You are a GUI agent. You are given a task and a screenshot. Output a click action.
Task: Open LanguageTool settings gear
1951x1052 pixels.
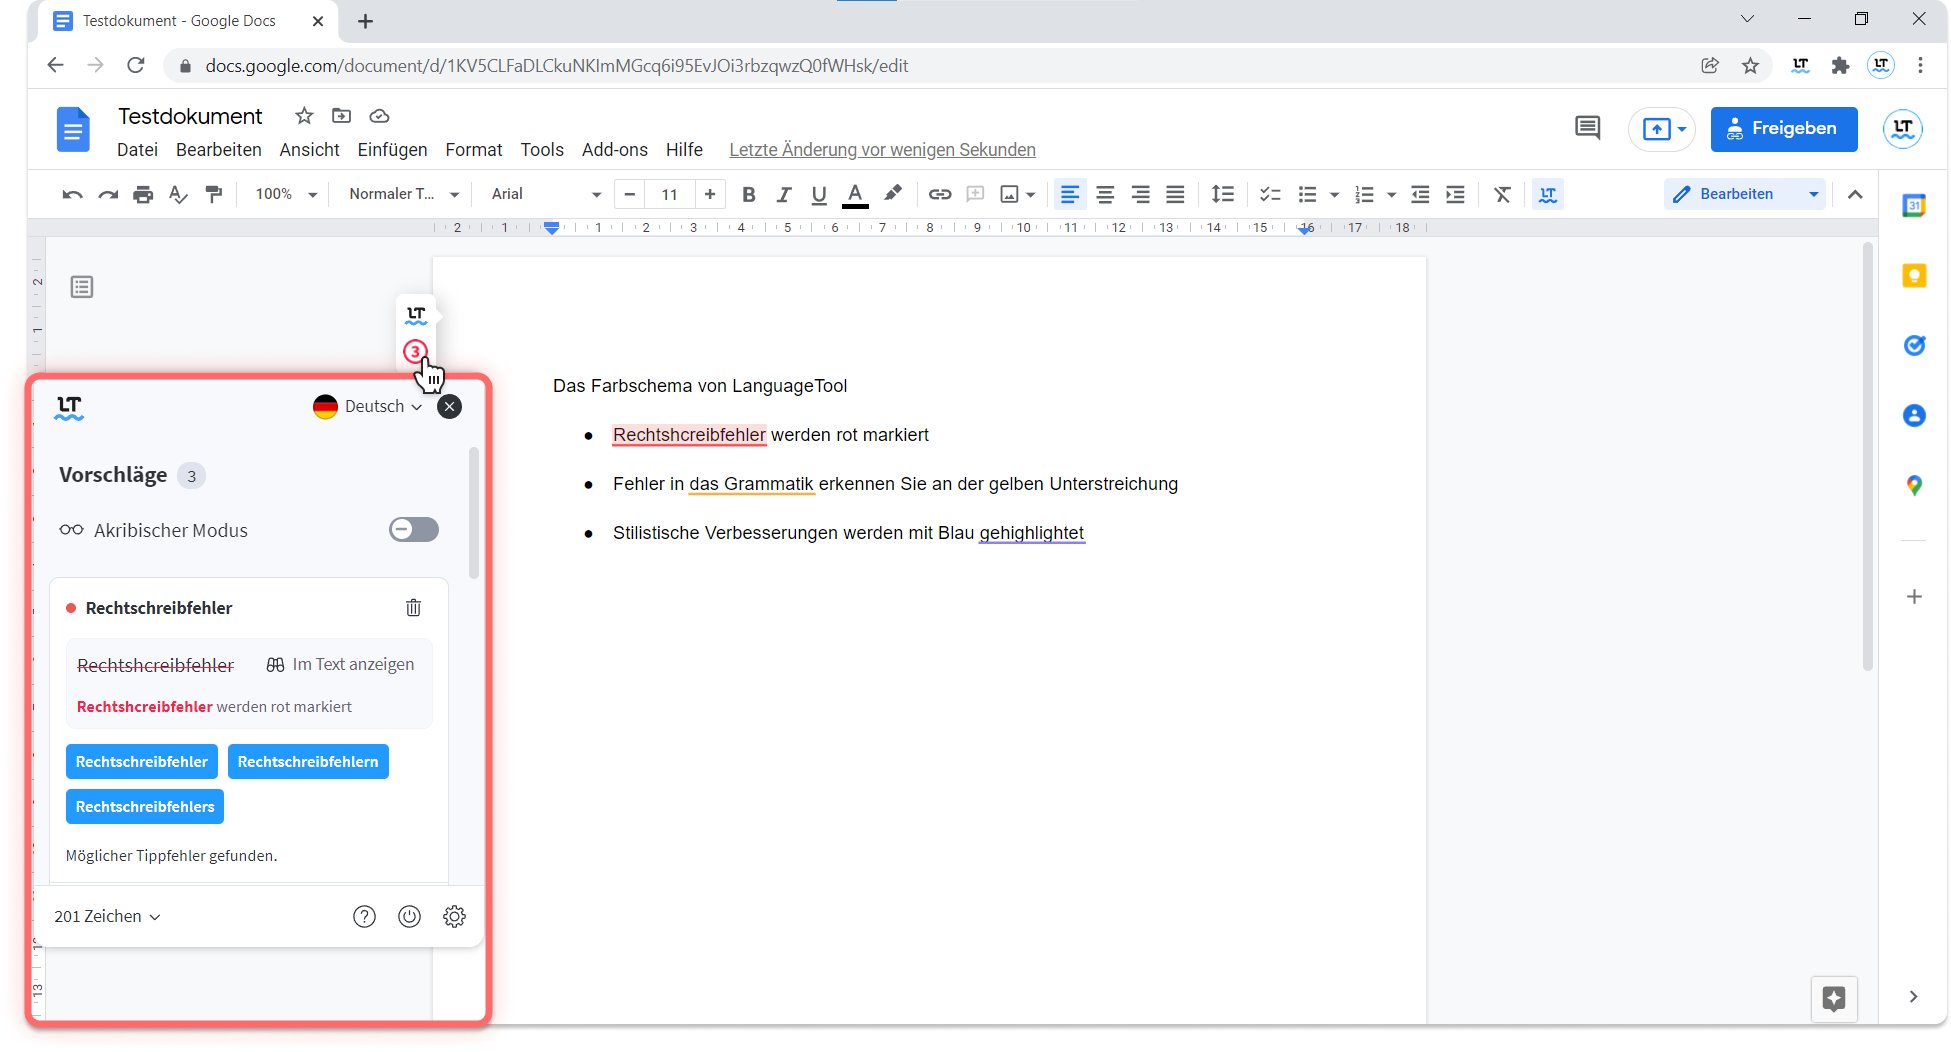[x=454, y=916]
